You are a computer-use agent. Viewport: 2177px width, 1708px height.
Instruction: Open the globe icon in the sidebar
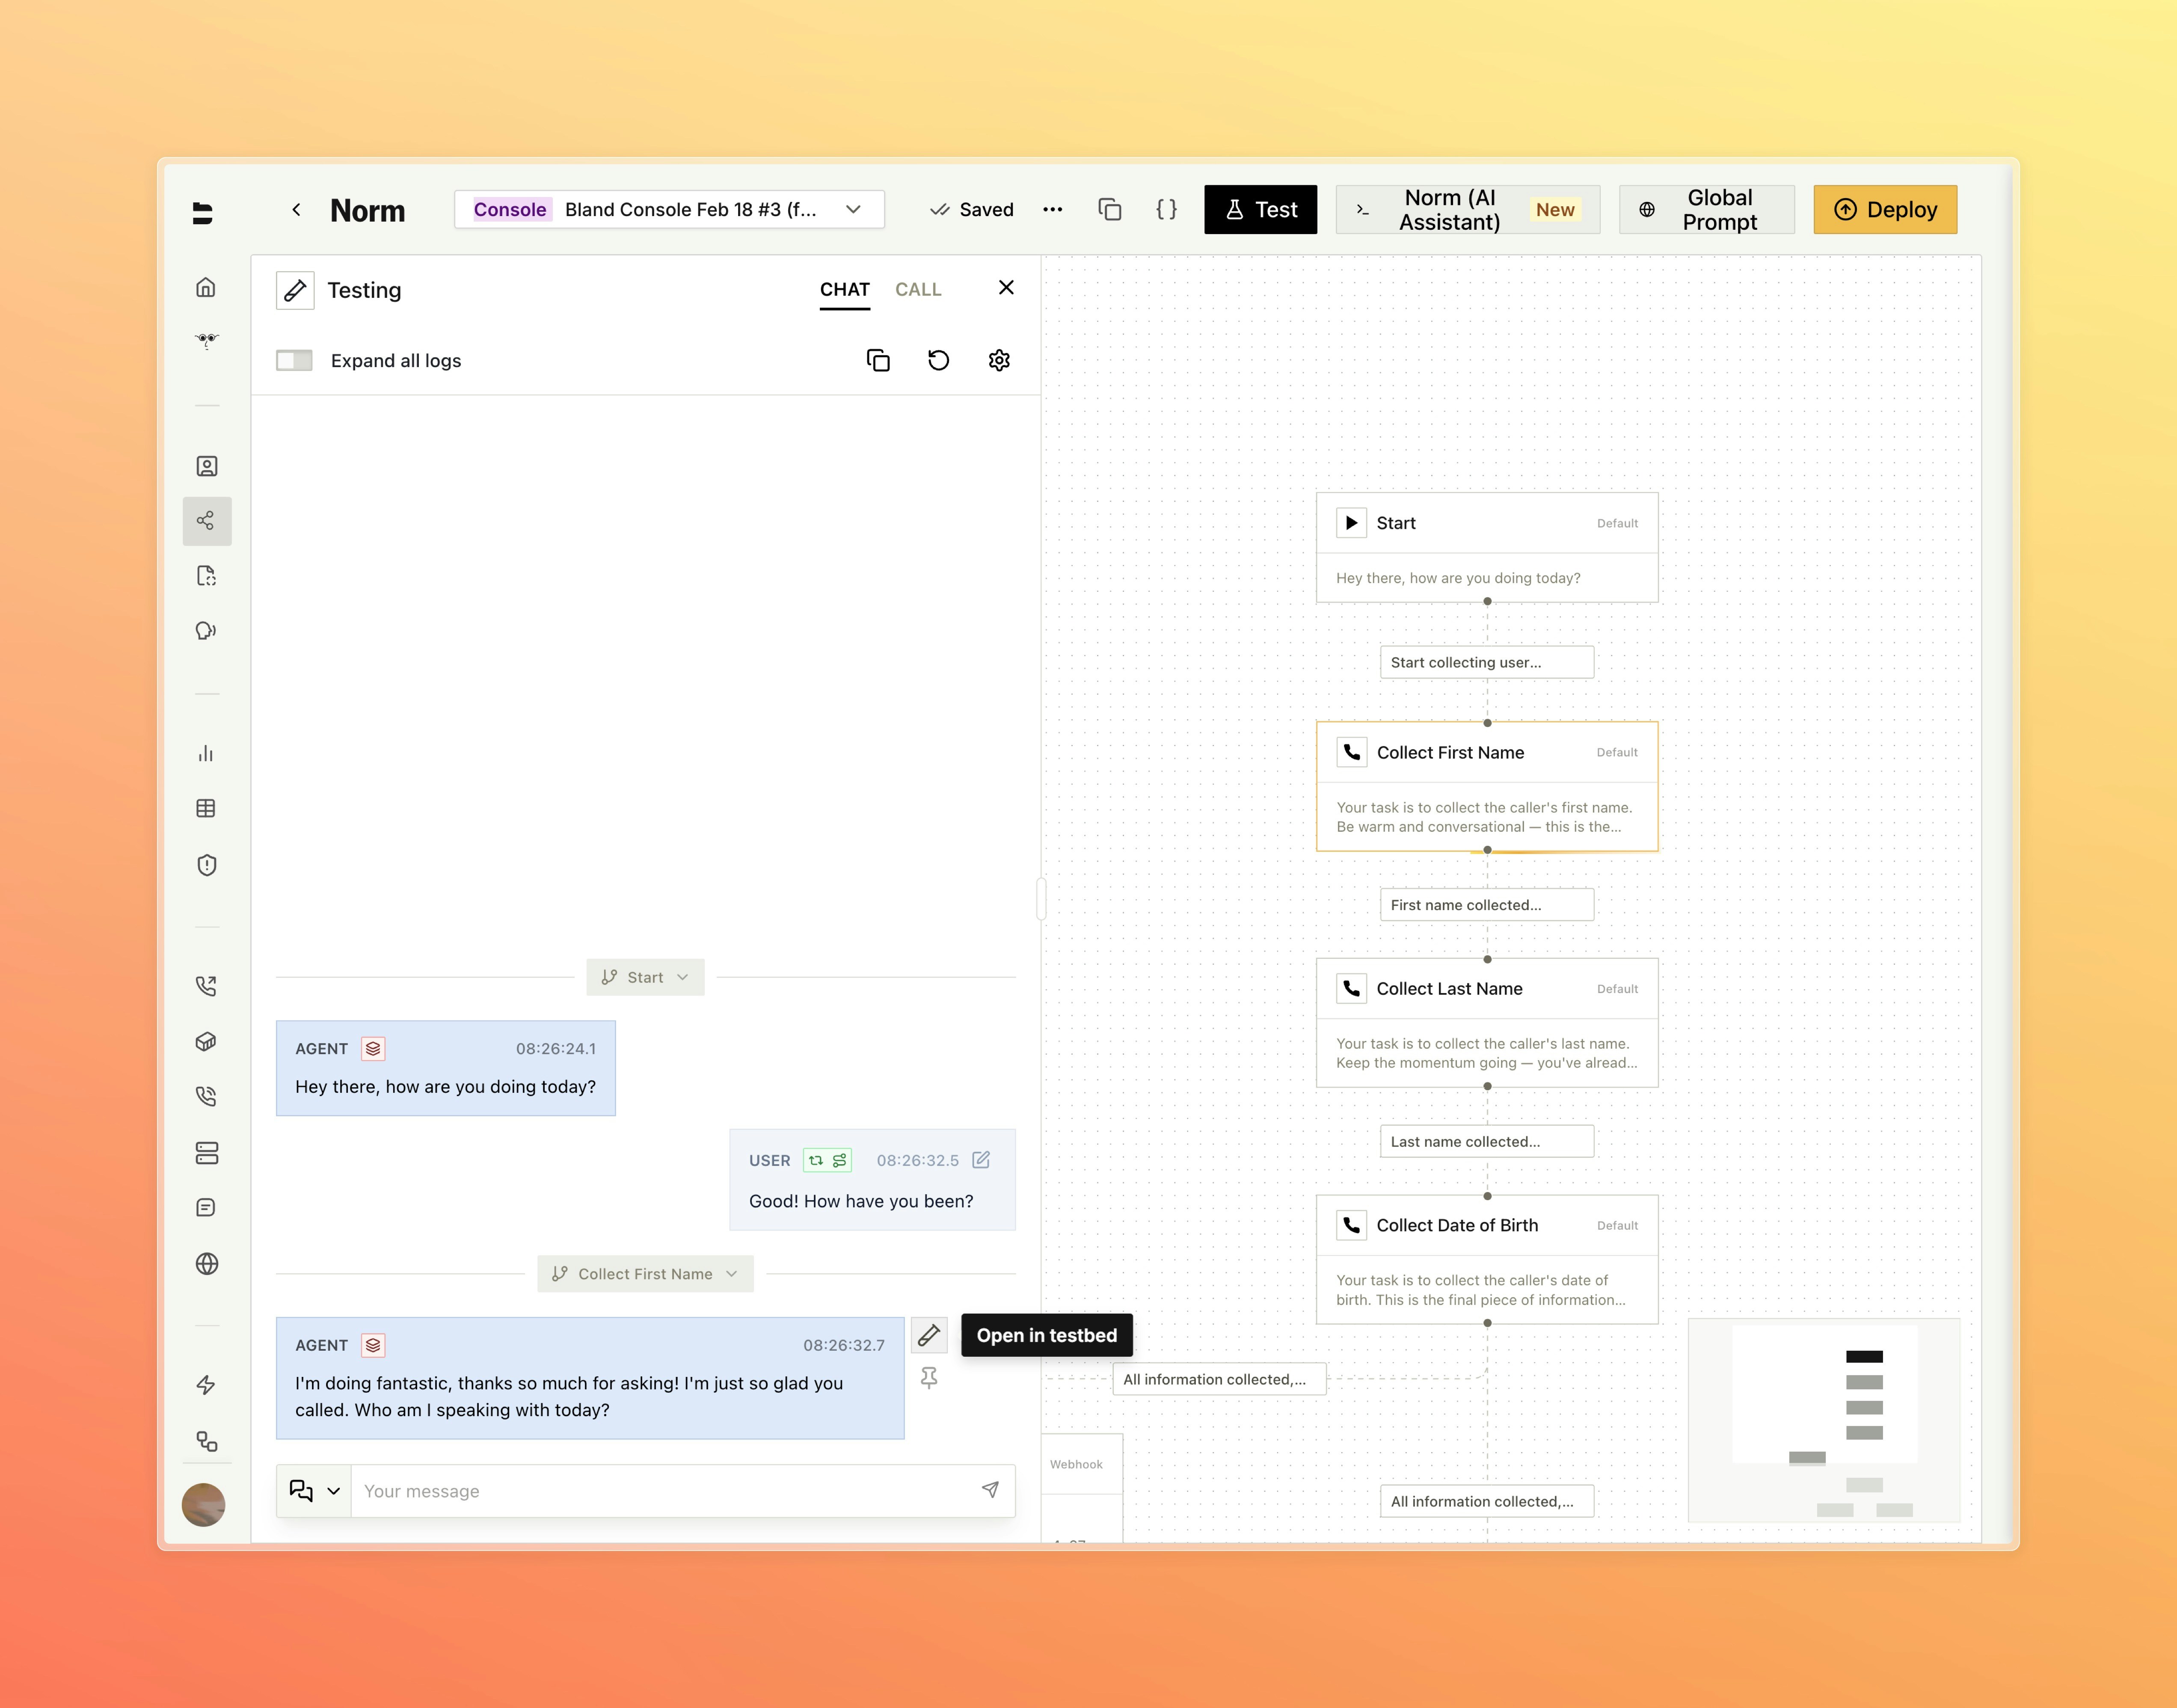[x=206, y=1264]
